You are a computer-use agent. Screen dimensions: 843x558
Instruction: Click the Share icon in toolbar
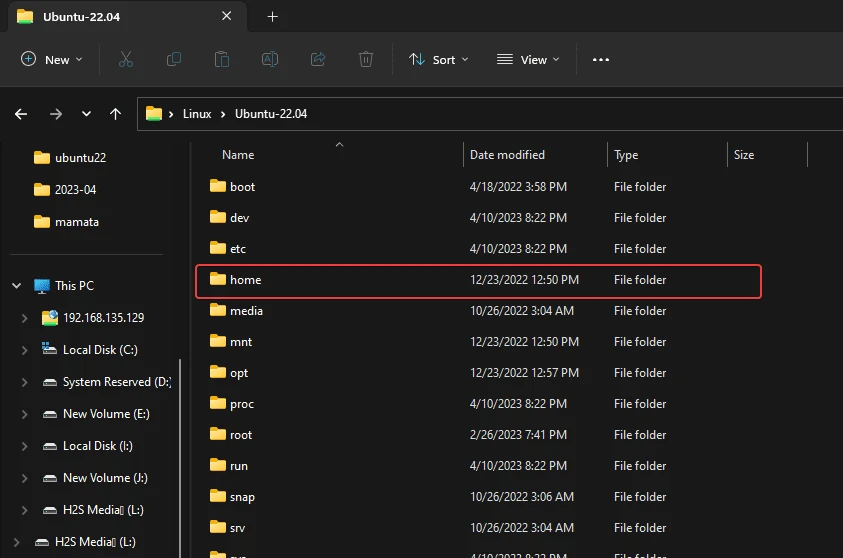pos(318,60)
